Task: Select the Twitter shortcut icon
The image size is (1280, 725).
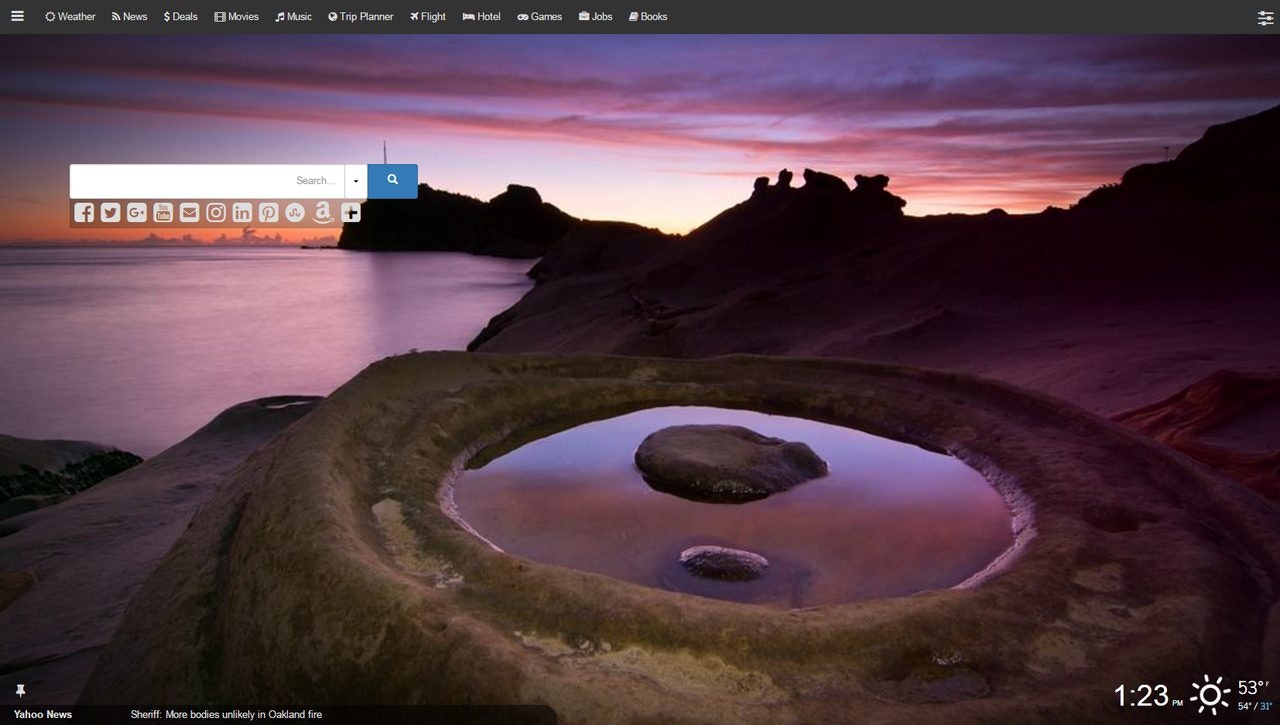Action: pos(110,212)
